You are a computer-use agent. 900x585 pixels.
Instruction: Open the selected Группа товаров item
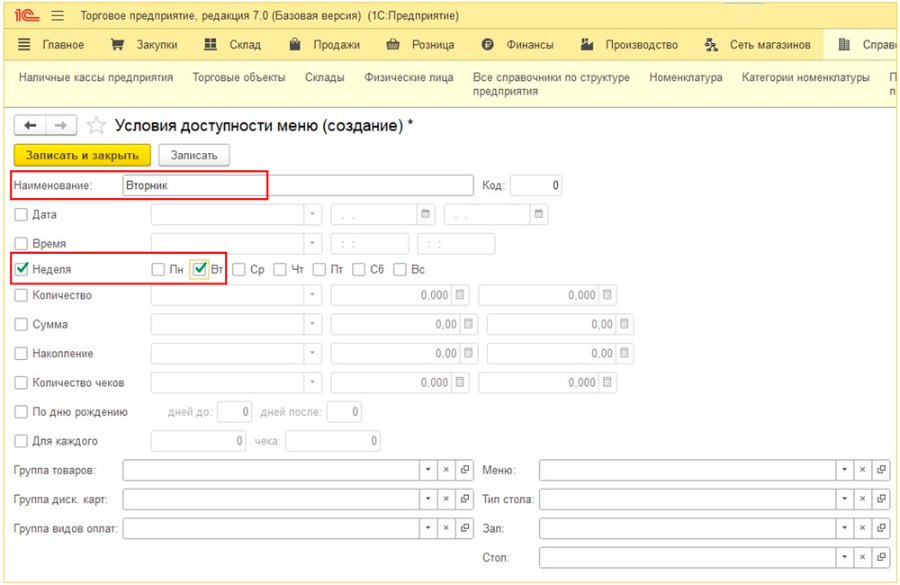point(464,470)
